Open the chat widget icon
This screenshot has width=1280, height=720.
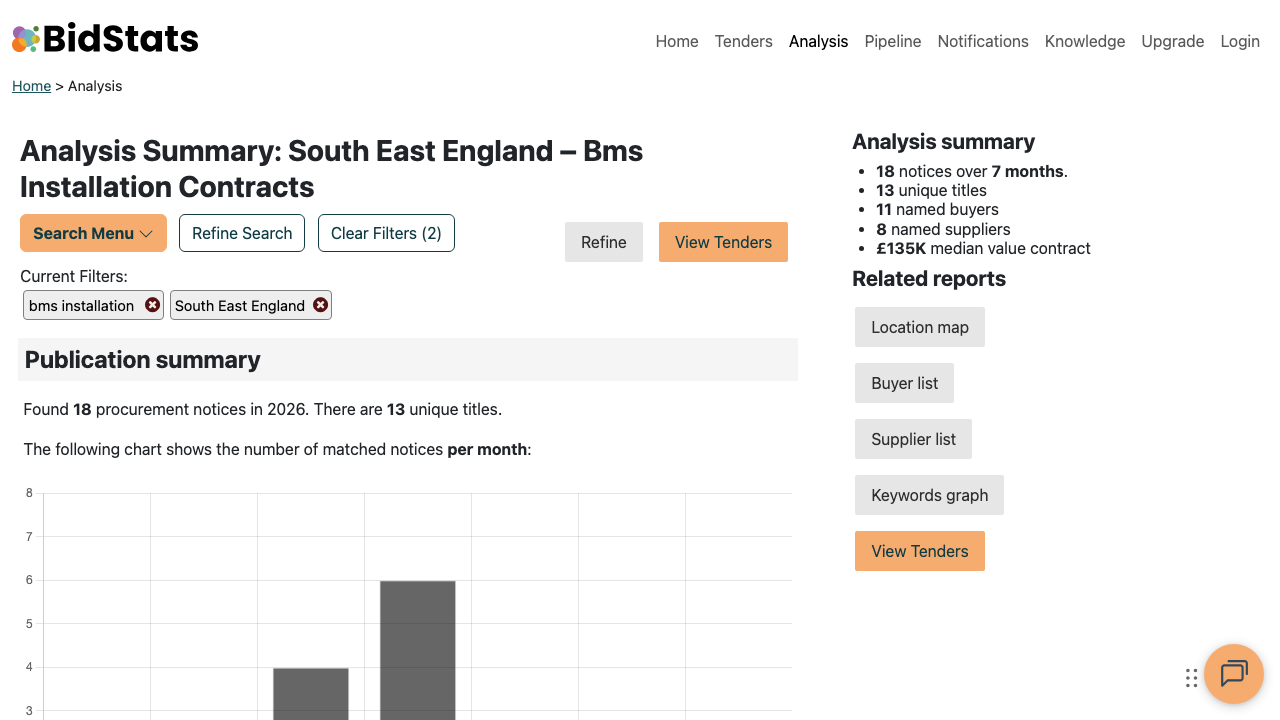tap(1233, 673)
